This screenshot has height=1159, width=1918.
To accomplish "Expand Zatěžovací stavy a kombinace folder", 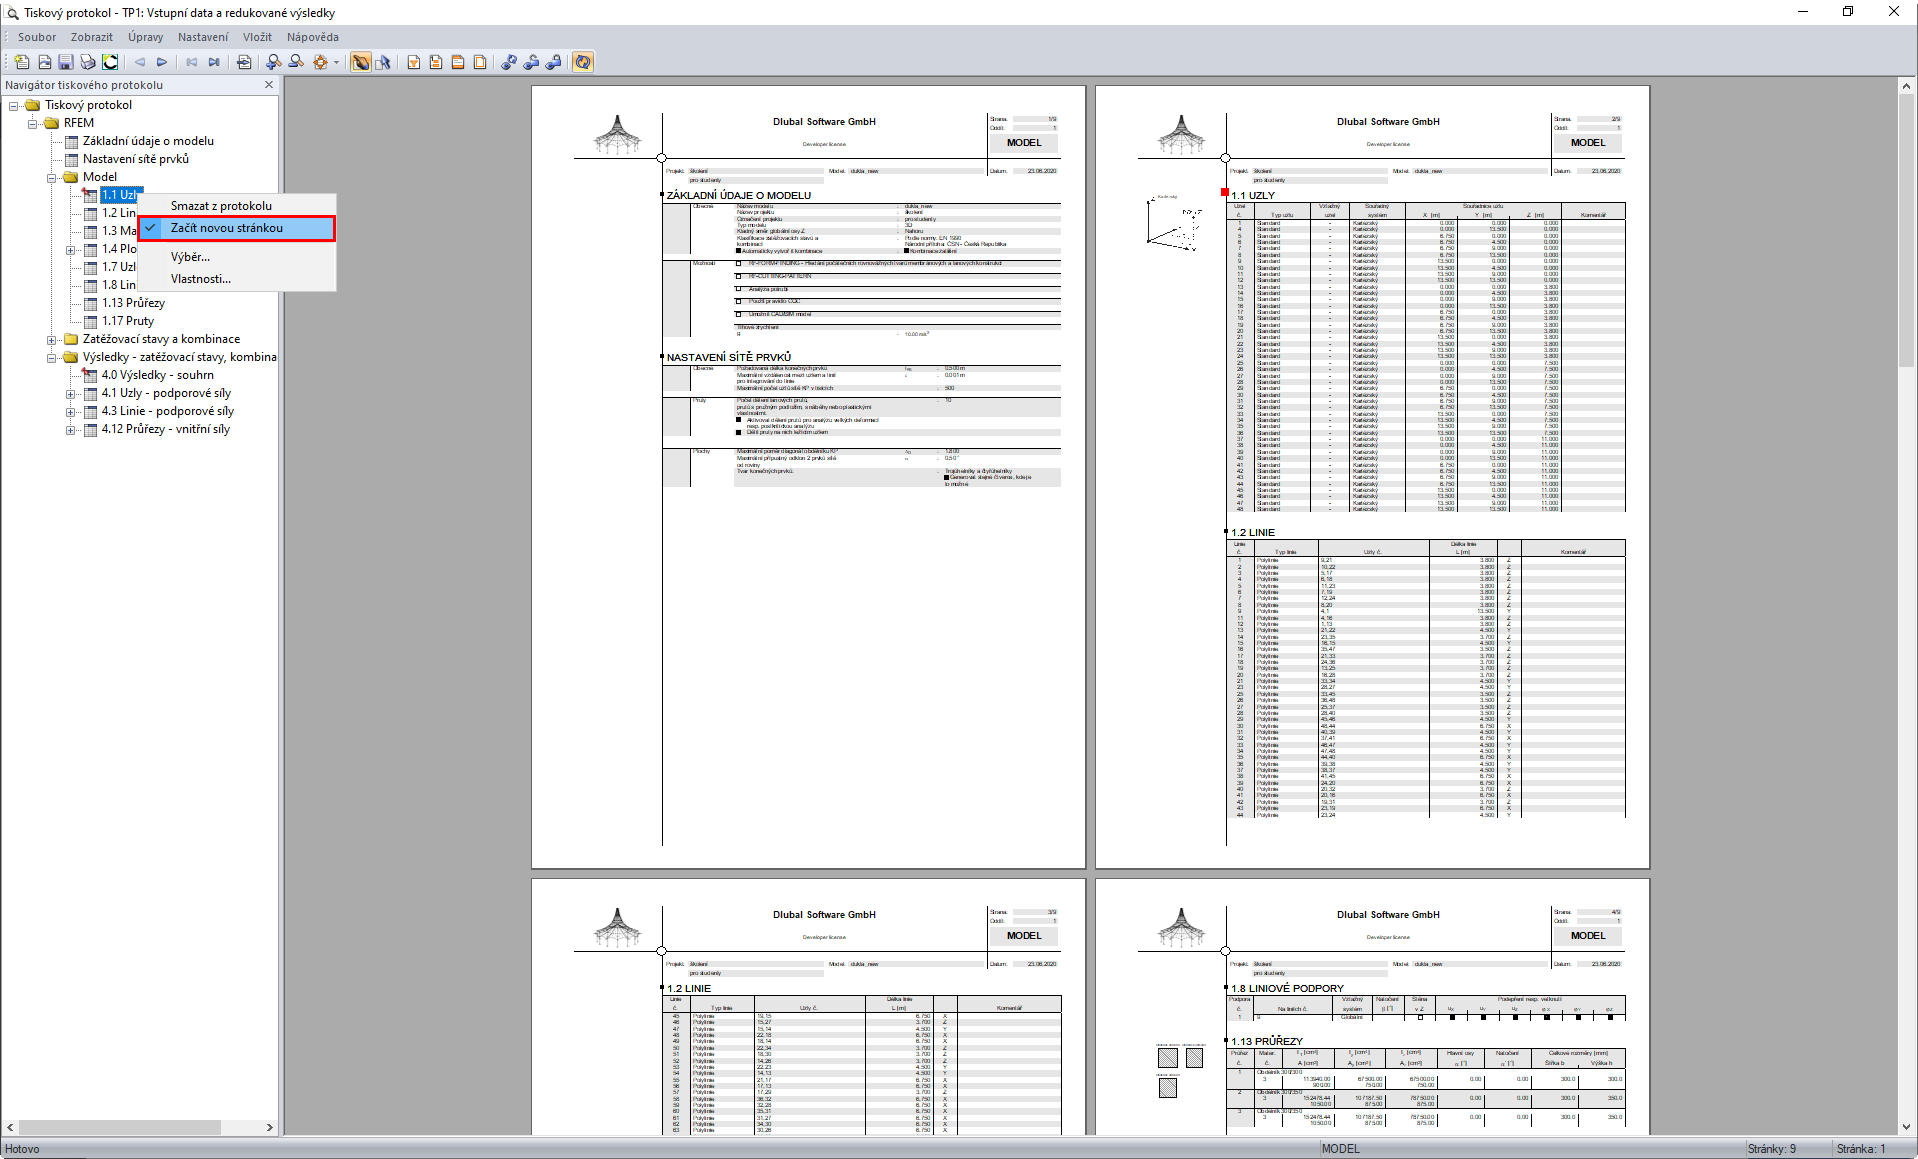I will (51, 340).
